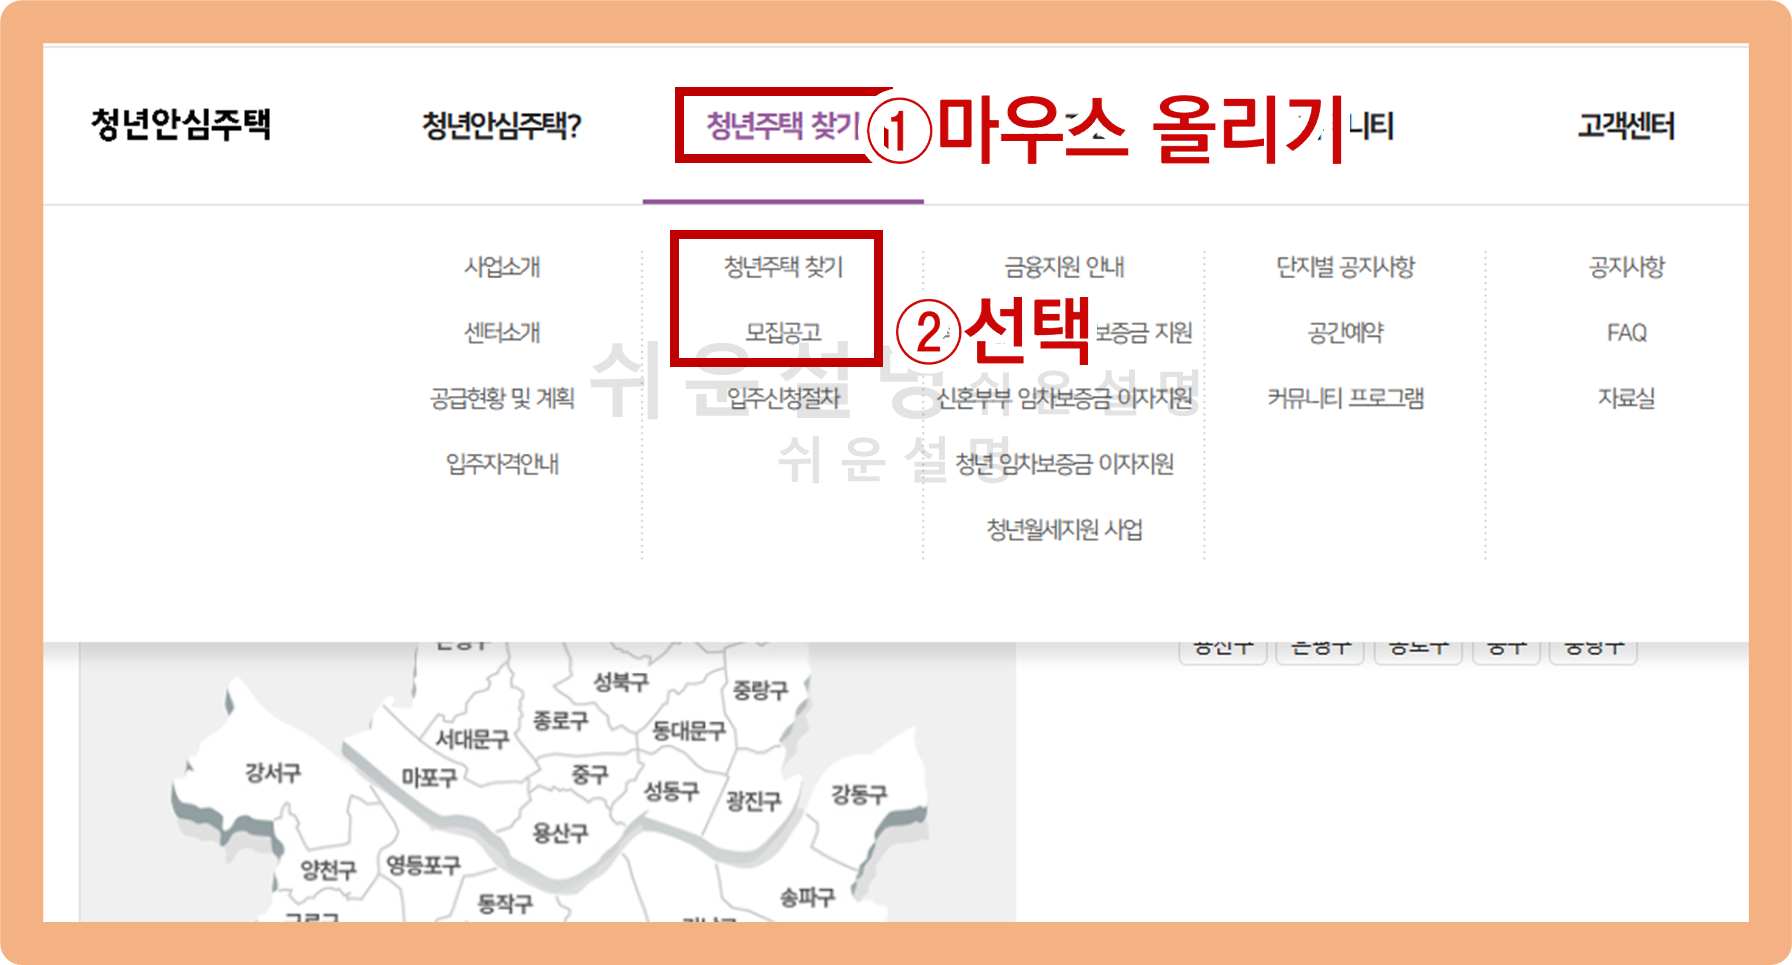Select 서대문구 on the Seoul map
This screenshot has width=1792, height=965.
tap(472, 739)
